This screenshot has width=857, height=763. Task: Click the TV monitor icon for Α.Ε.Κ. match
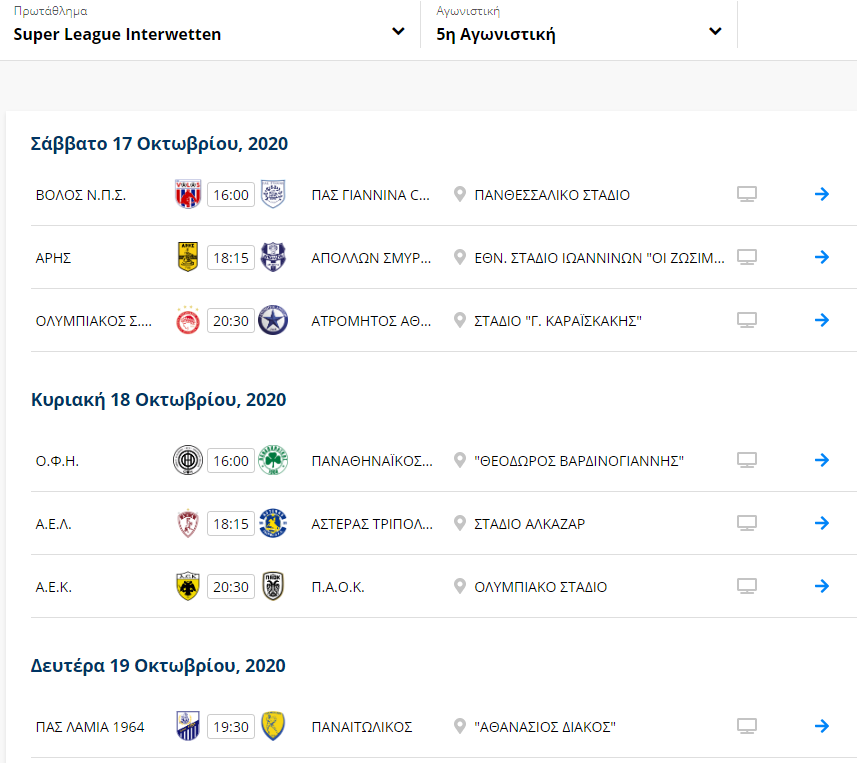[x=747, y=586]
